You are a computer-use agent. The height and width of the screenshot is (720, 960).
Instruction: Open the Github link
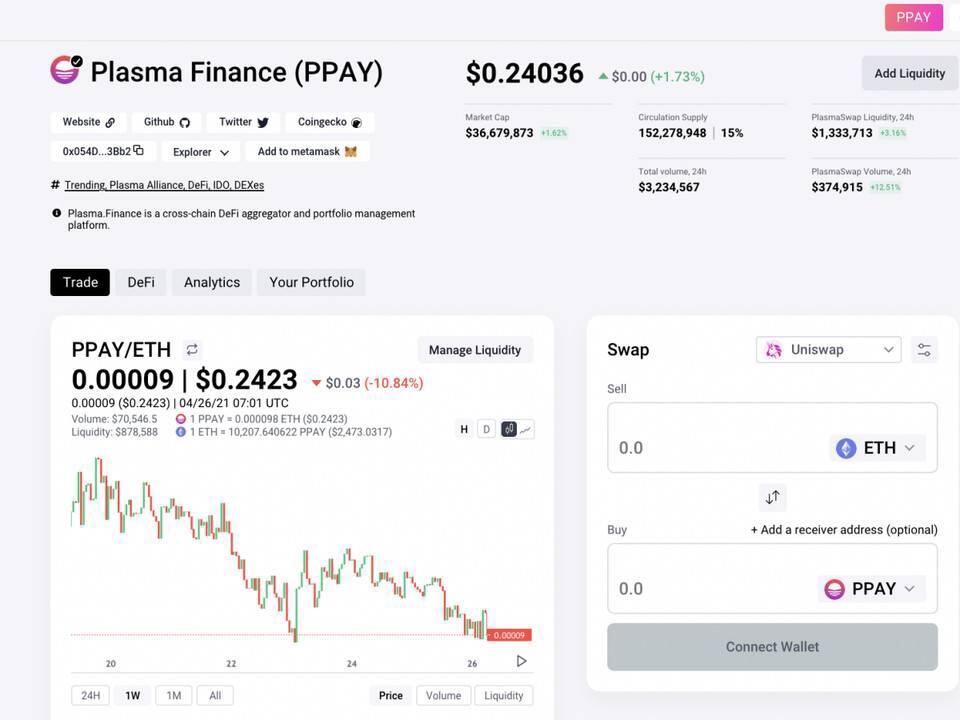click(x=166, y=122)
